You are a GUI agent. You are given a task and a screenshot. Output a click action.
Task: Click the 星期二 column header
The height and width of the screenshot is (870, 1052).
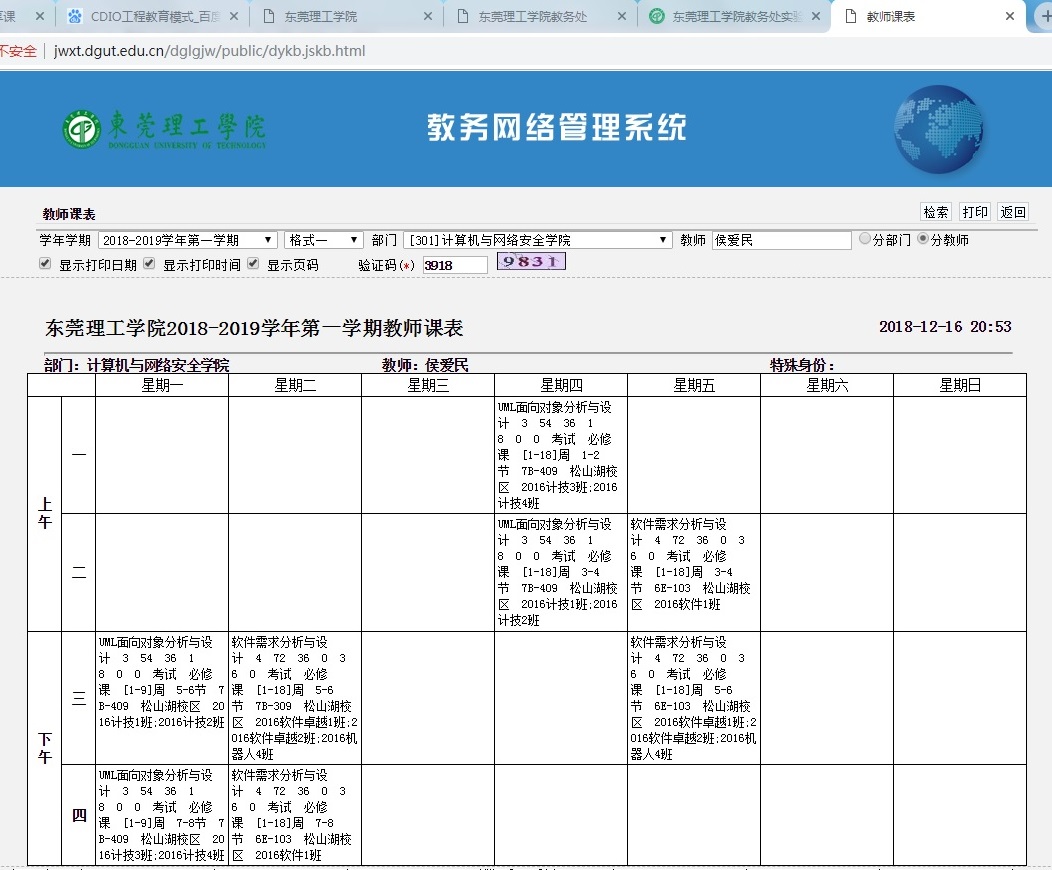pos(295,385)
